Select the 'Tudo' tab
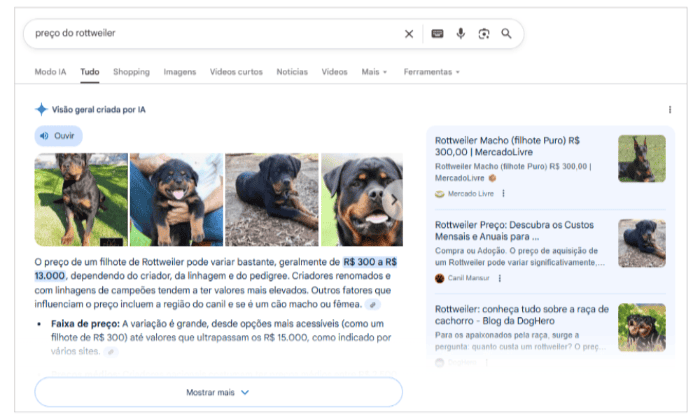The image size is (700, 420). click(x=90, y=72)
